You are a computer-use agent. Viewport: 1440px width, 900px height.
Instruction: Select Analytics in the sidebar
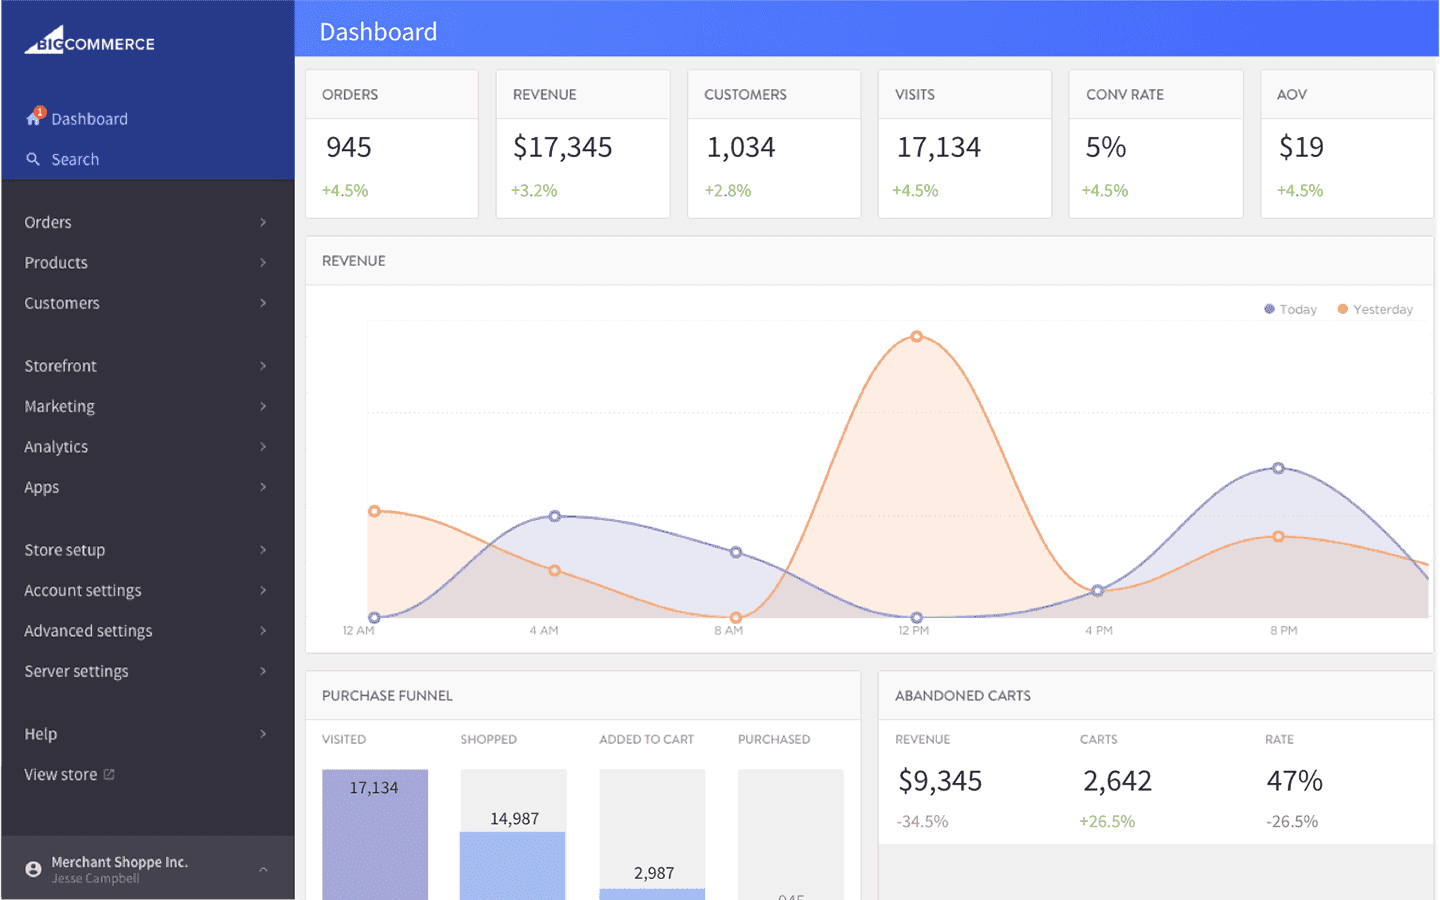tap(56, 447)
